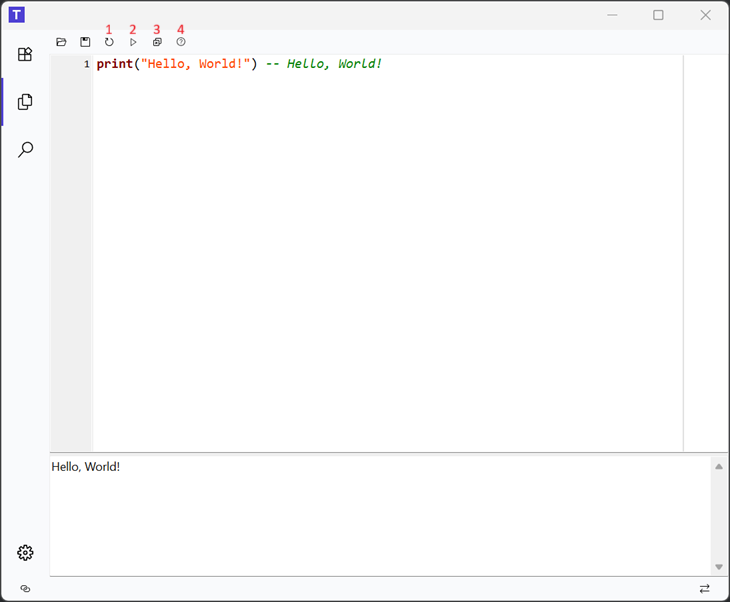Click the "Hello, World!" text in the output panel

[x=86, y=467]
